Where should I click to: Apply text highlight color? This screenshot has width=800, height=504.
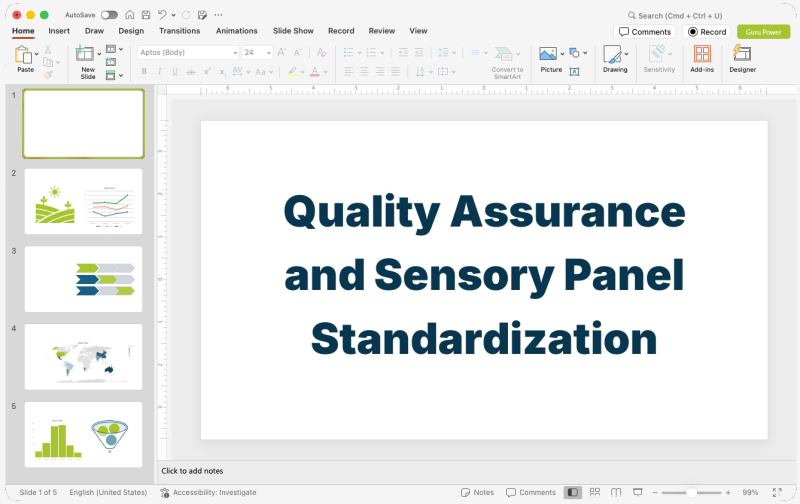pos(291,72)
